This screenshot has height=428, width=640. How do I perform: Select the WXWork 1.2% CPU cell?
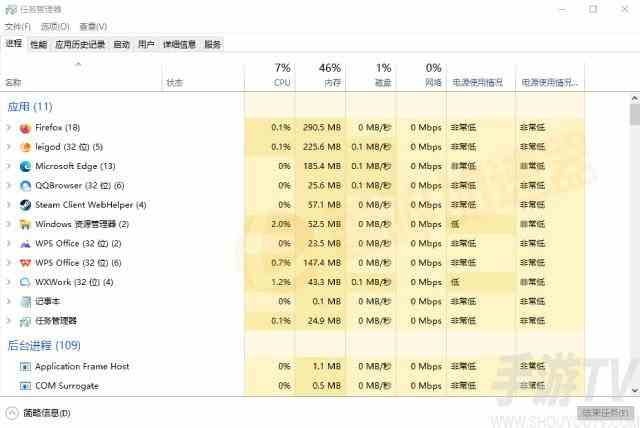[270, 282]
